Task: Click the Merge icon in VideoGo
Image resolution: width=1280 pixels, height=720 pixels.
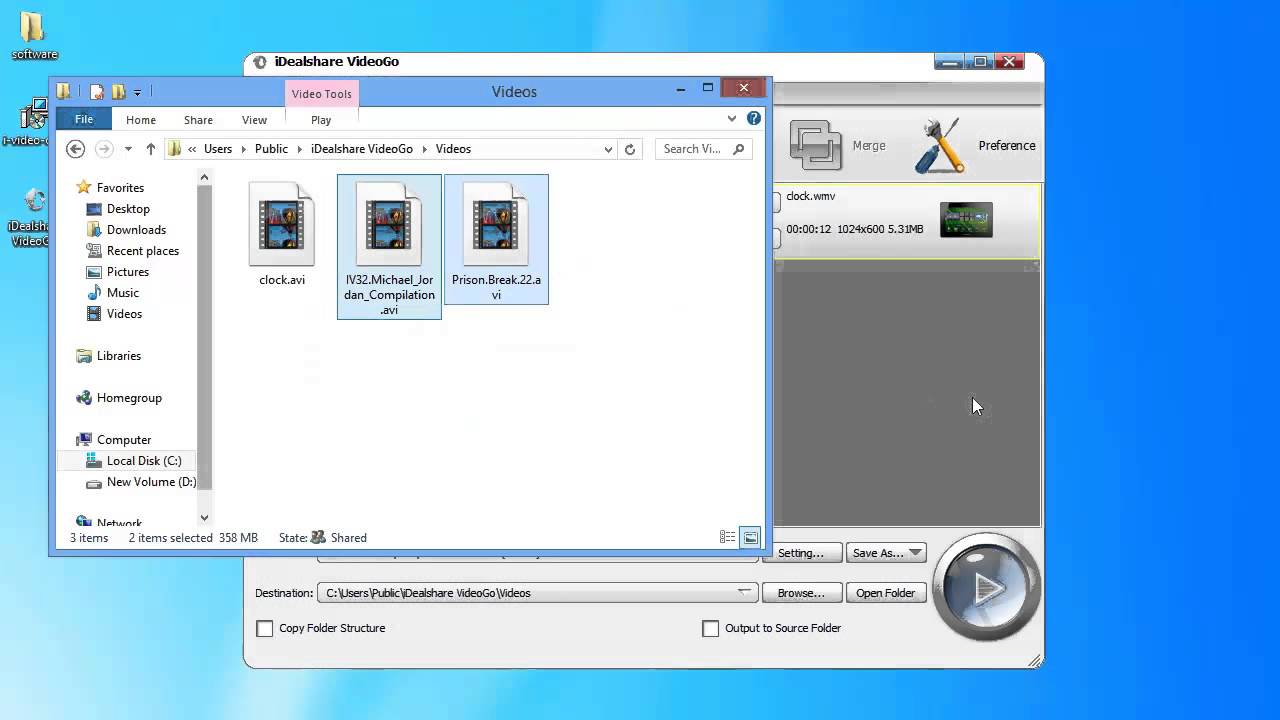Action: 816,145
